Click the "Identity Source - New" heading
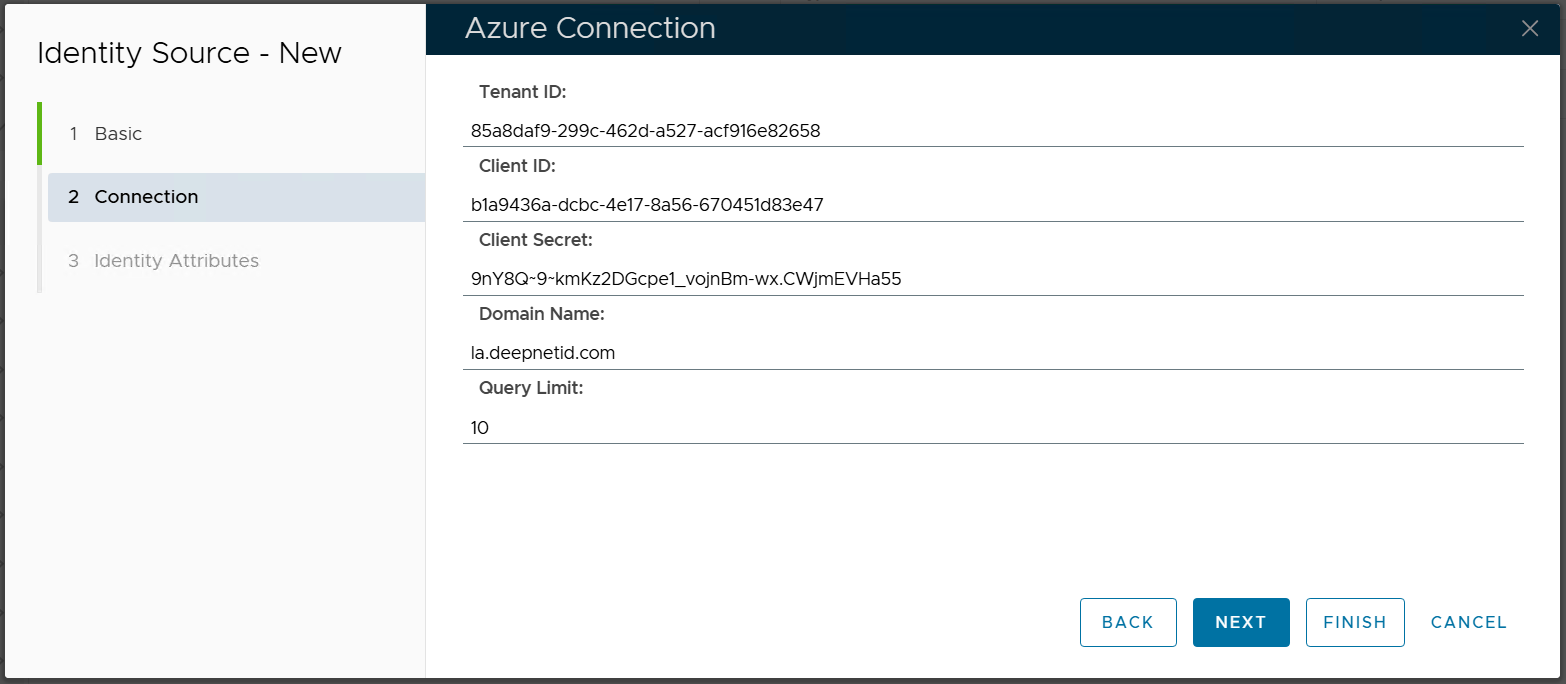The height and width of the screenshot is (684, 1566). coord(189,53)
